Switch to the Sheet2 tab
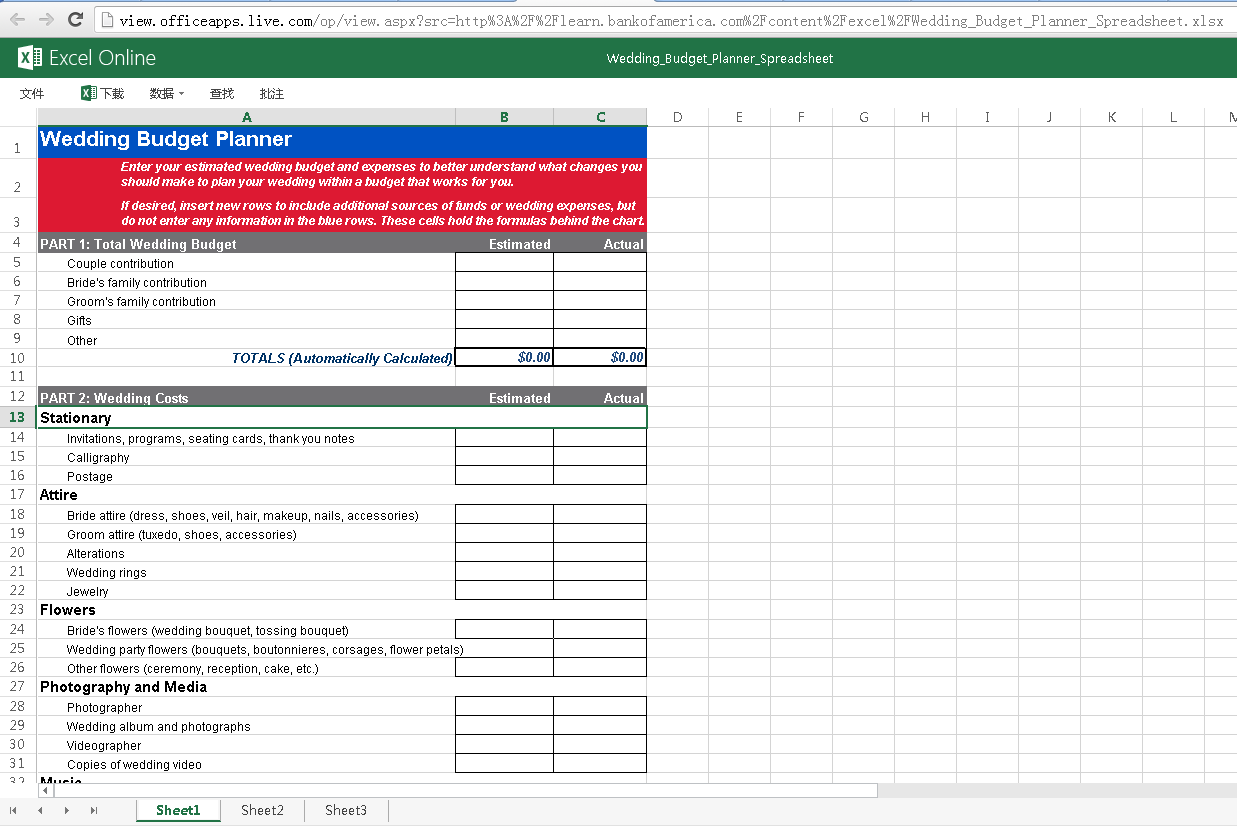Screen dimensions: 1237x828 tap(262, 810)
